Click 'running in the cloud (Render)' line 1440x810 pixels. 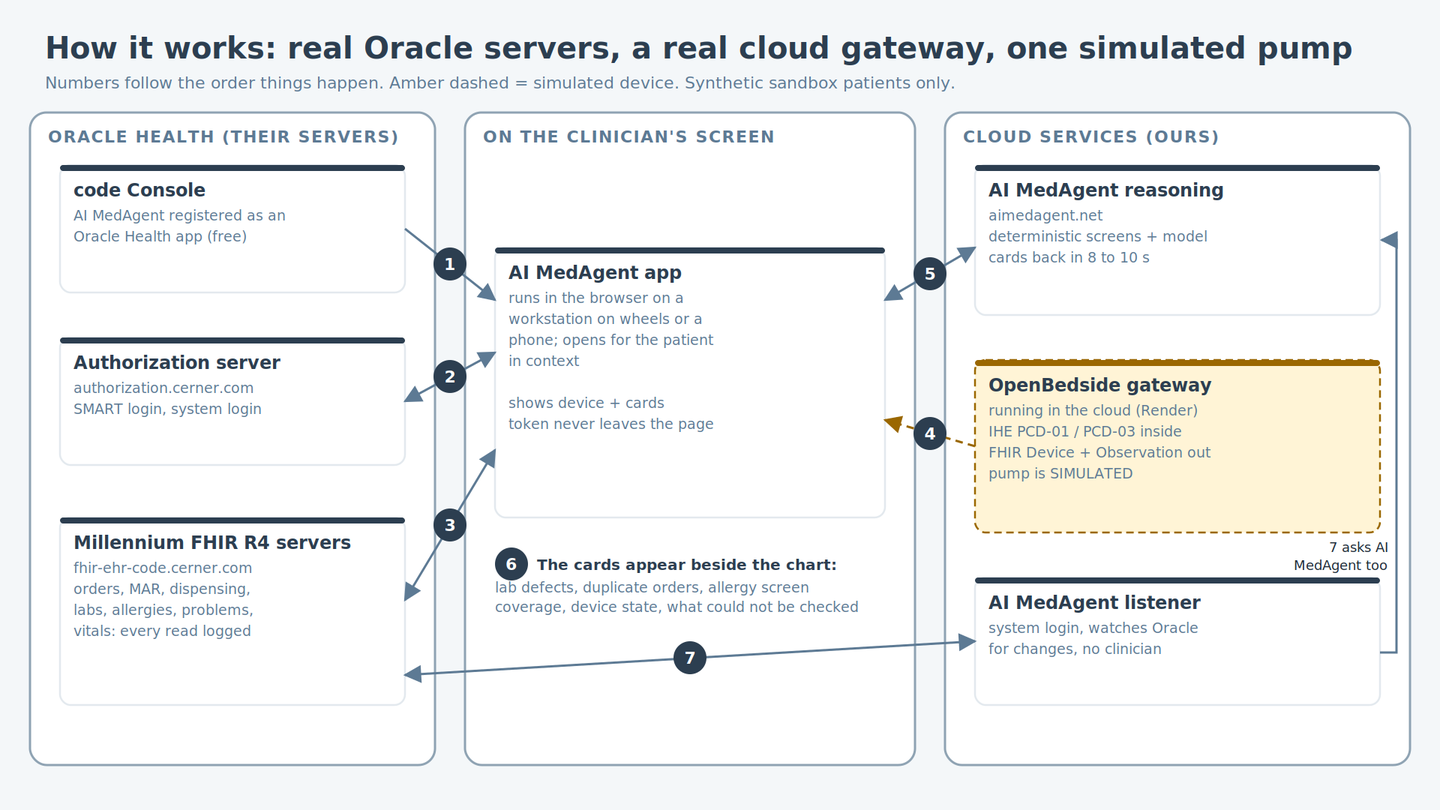1093,411
